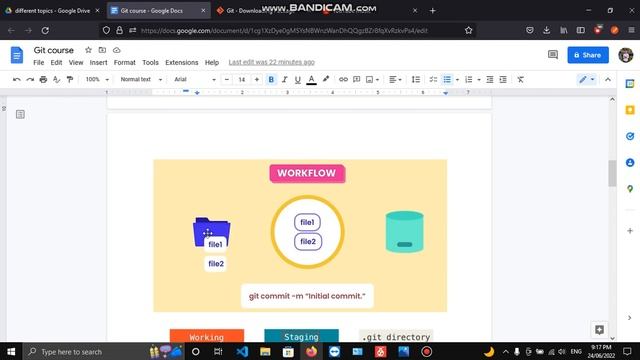Decrease font size with minus button
This screenshot has height=360, width=640.
tap(227, 80)
